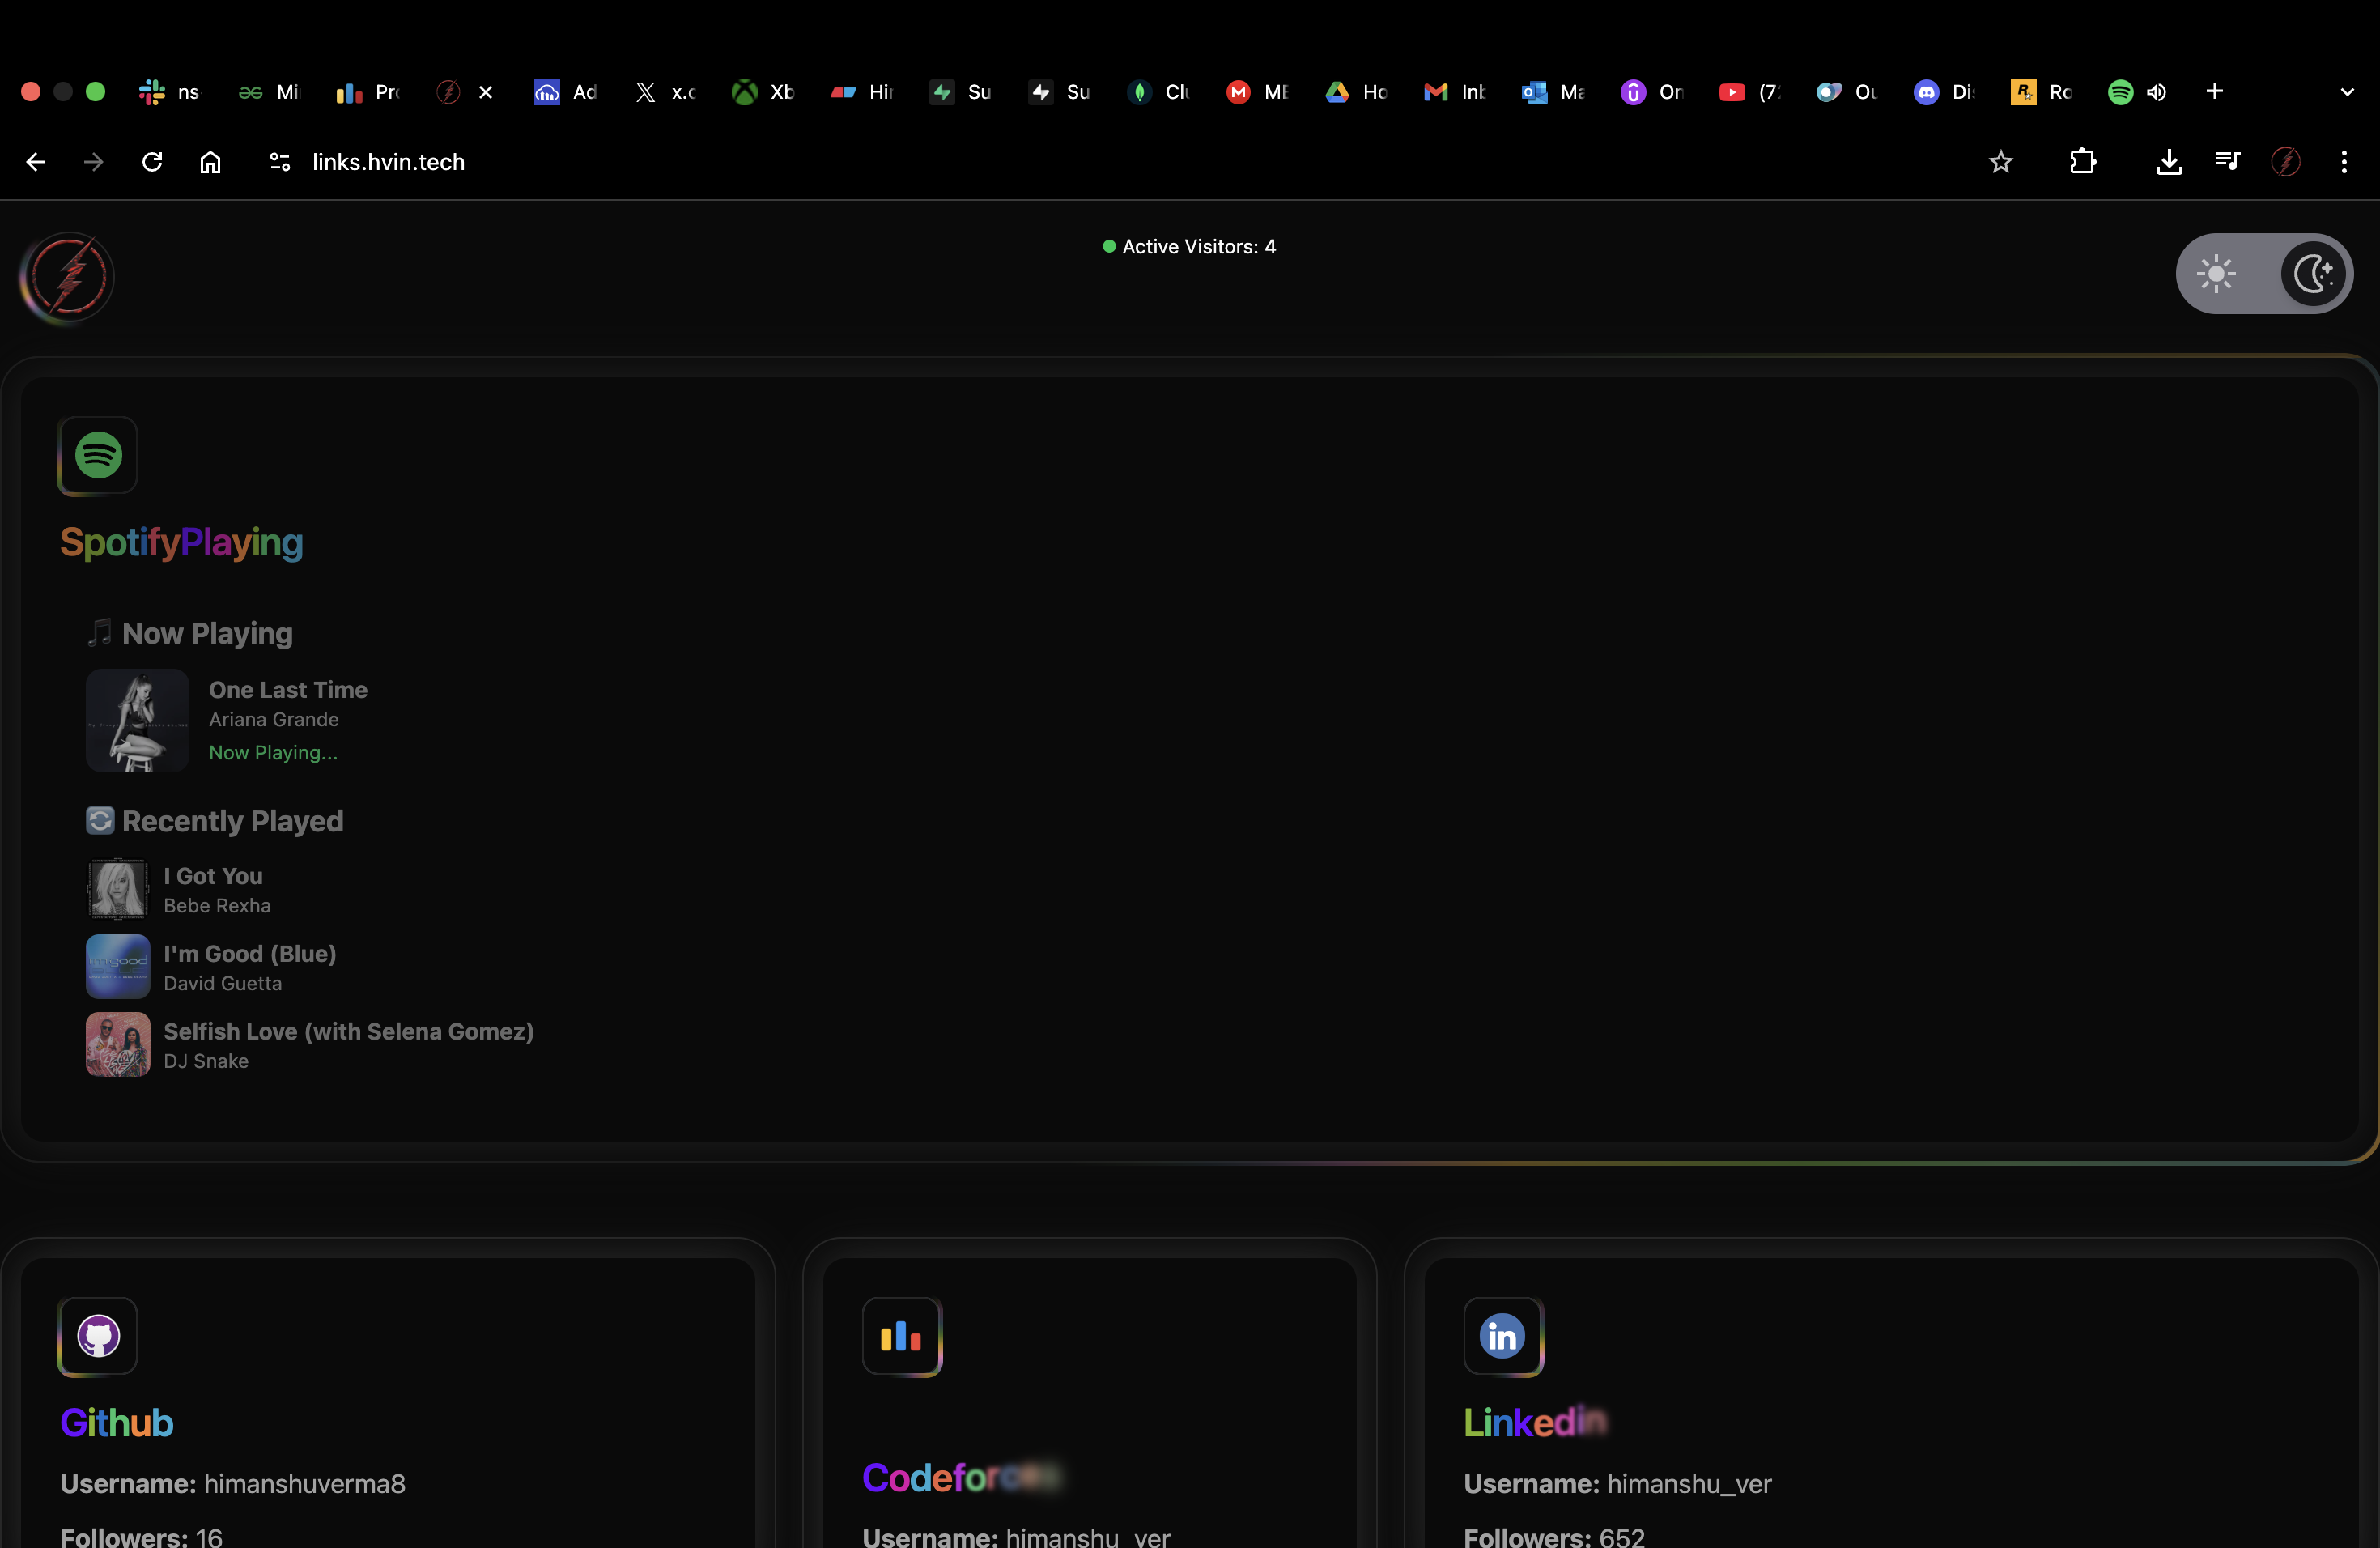
Task: Click the I'm Good (Blue) album thumbnail
Action: pos(118,967)
